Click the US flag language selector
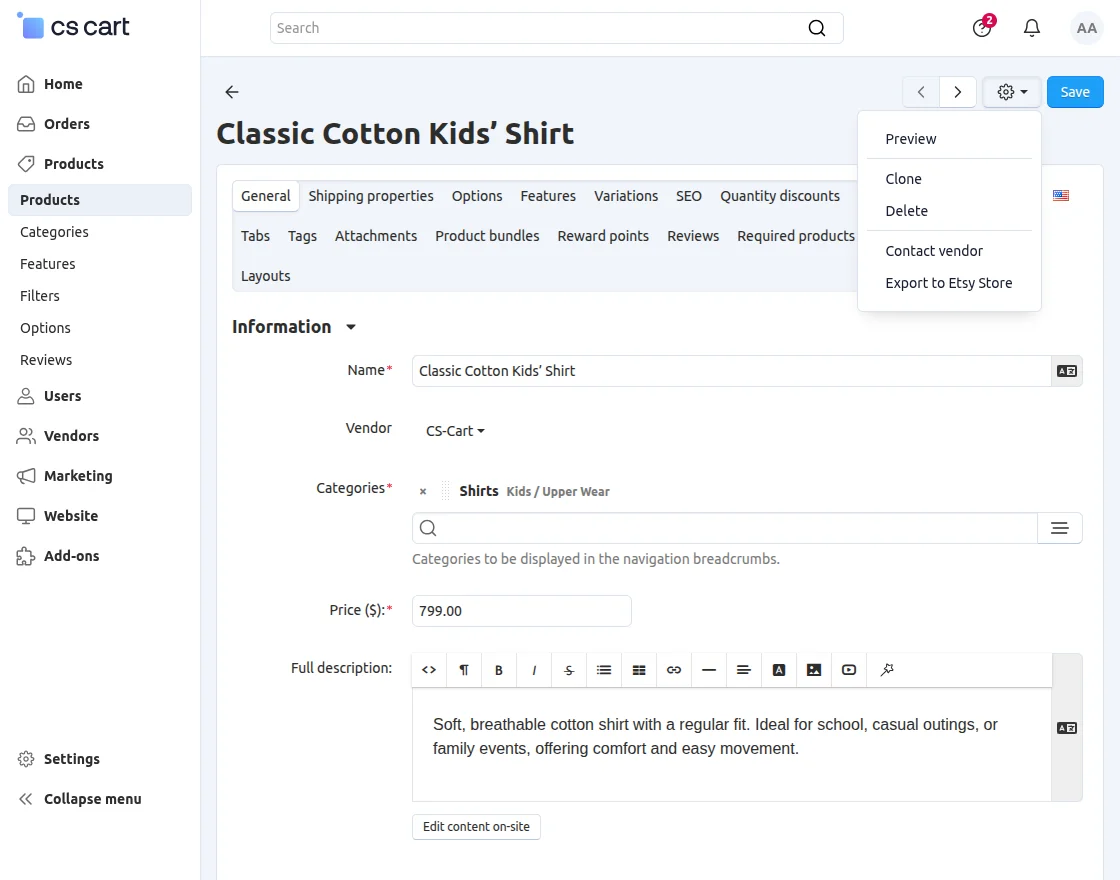This screenshot has height=880, width=1120. [1061, 195]
